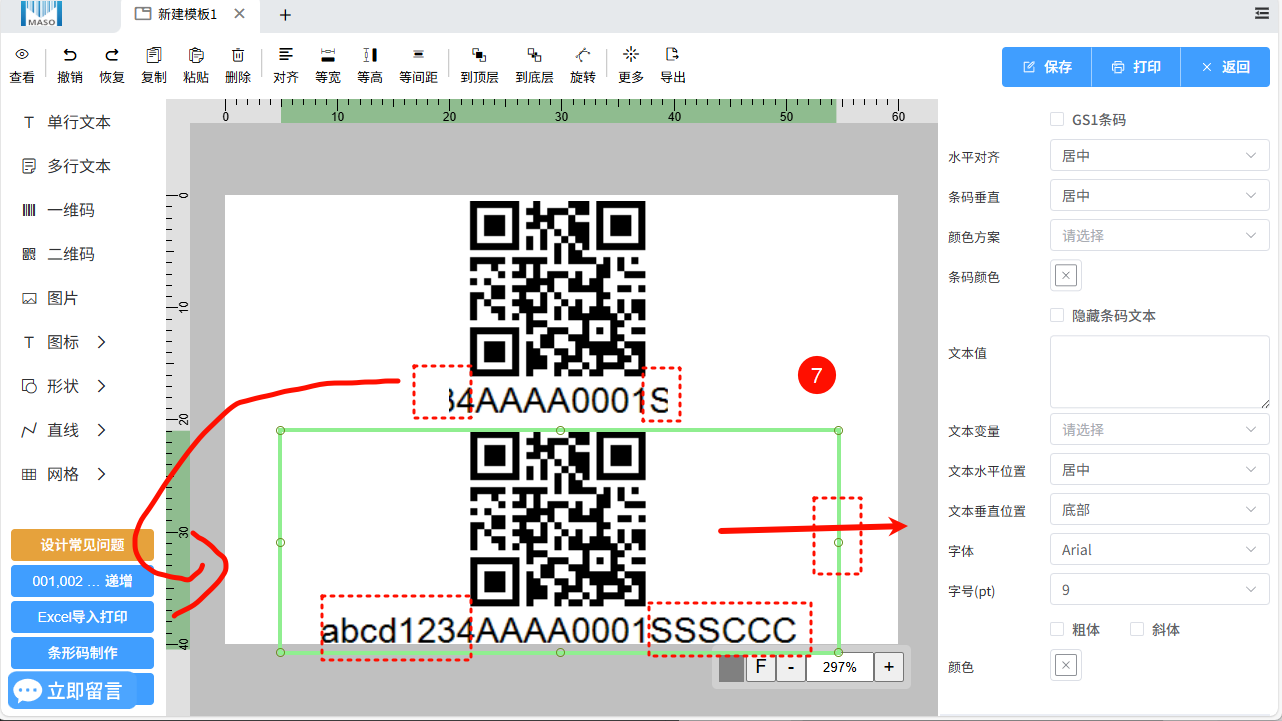The image size is (1282, 721).
Task: Click the 001,002 … 递增 button
Action: [x=82, y=581]
